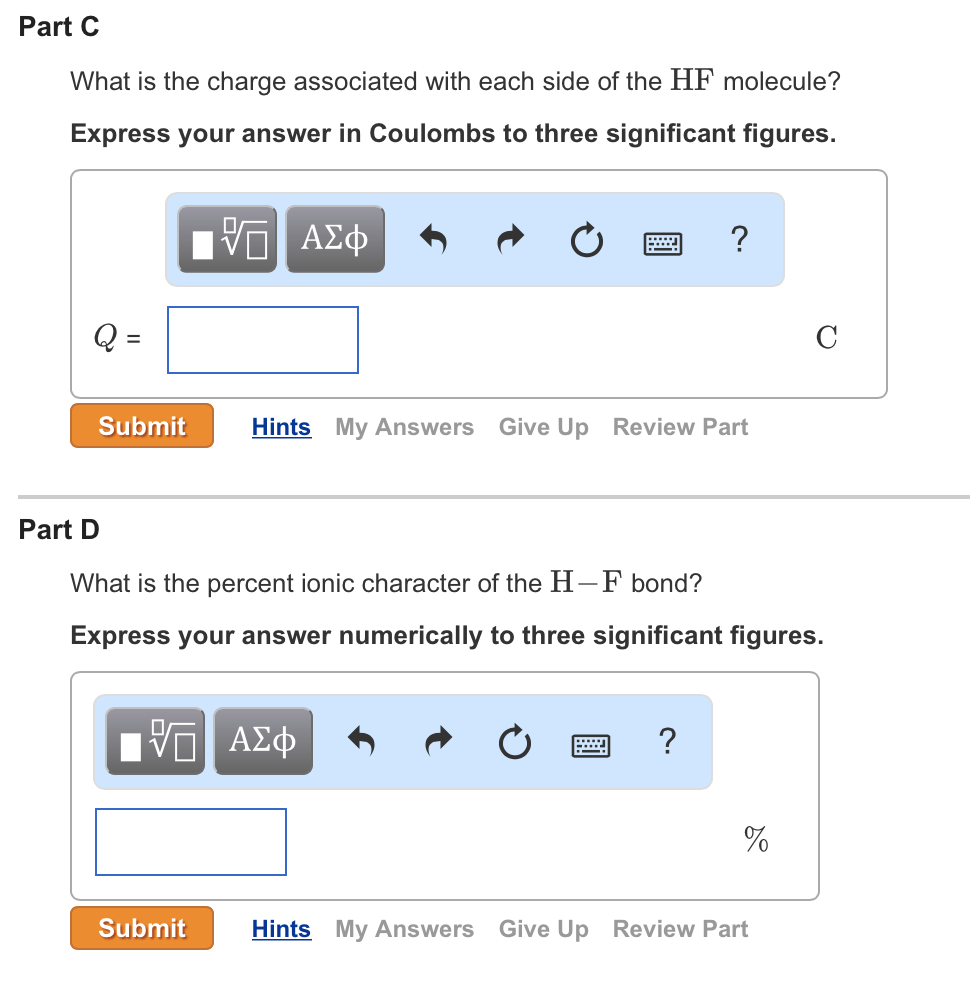Submit the Part D answer

tap(142, 929)
